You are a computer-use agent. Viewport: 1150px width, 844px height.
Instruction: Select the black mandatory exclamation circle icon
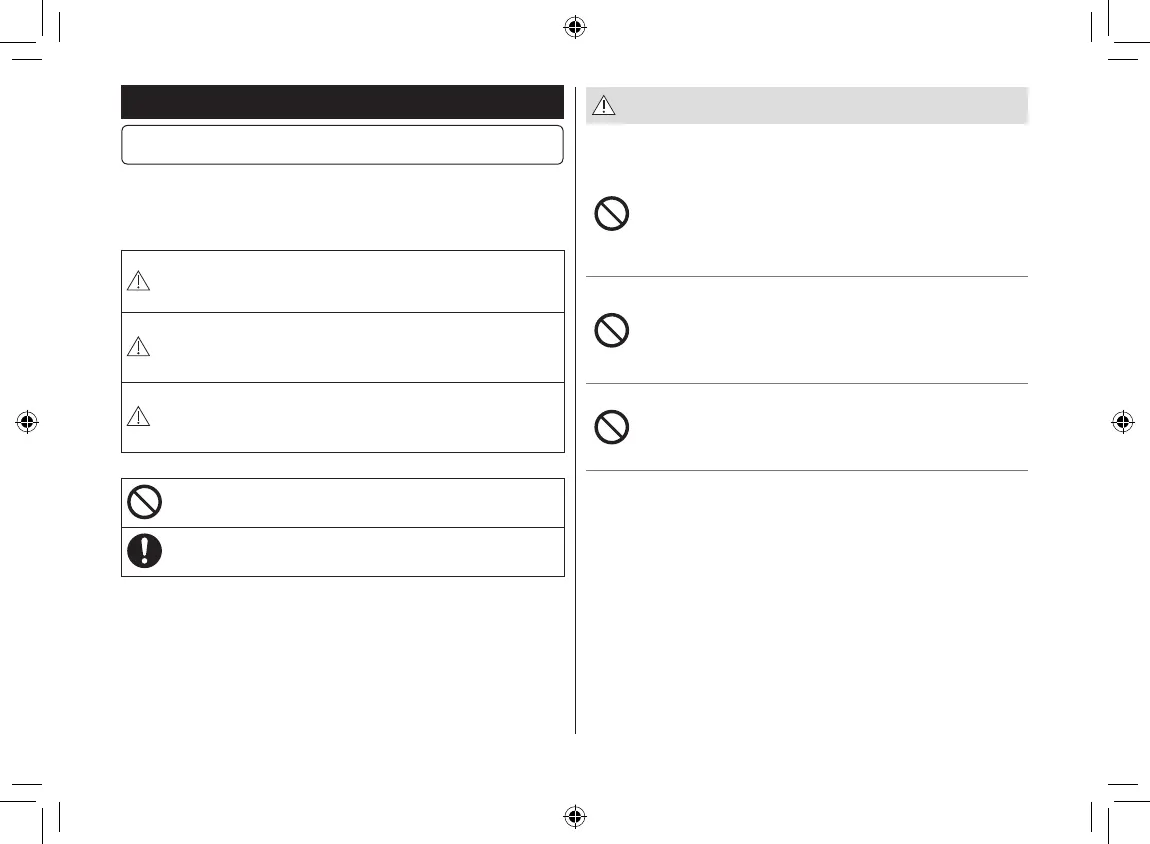(x=145, y=551)
